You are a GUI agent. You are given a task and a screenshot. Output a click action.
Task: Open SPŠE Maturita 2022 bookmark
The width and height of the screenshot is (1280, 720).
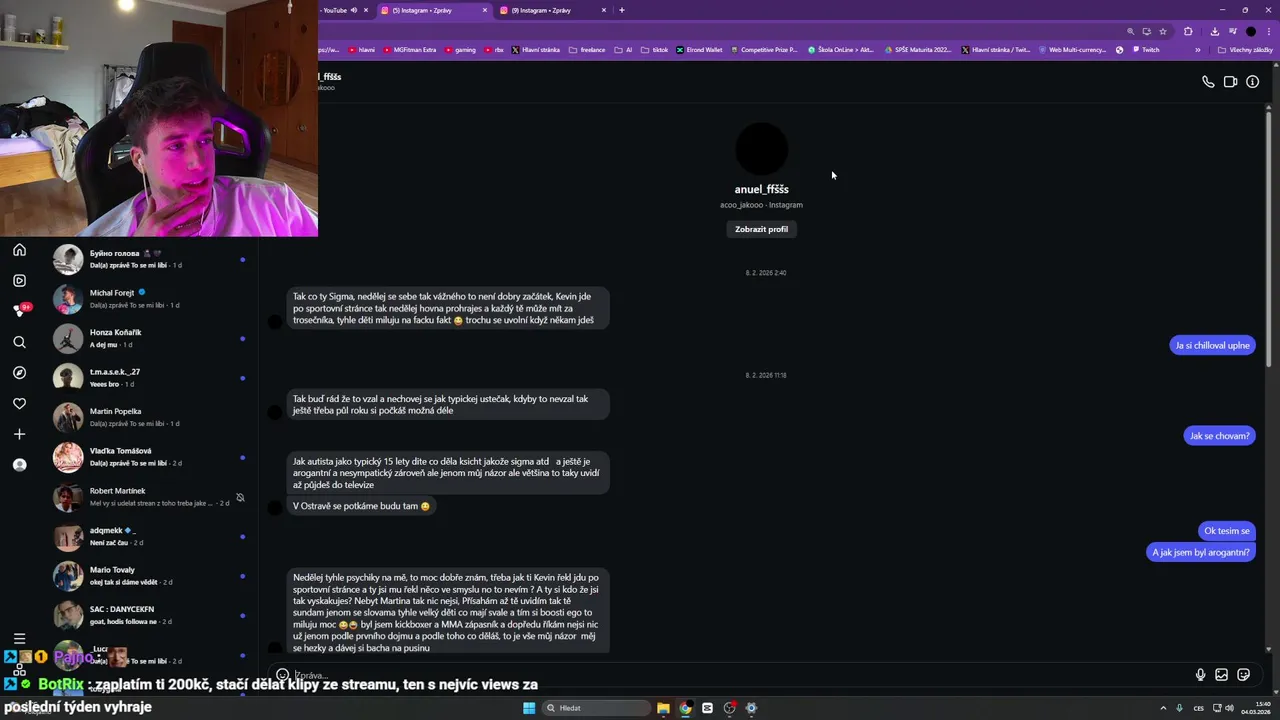pyautogui.click(x=918, y=50)
